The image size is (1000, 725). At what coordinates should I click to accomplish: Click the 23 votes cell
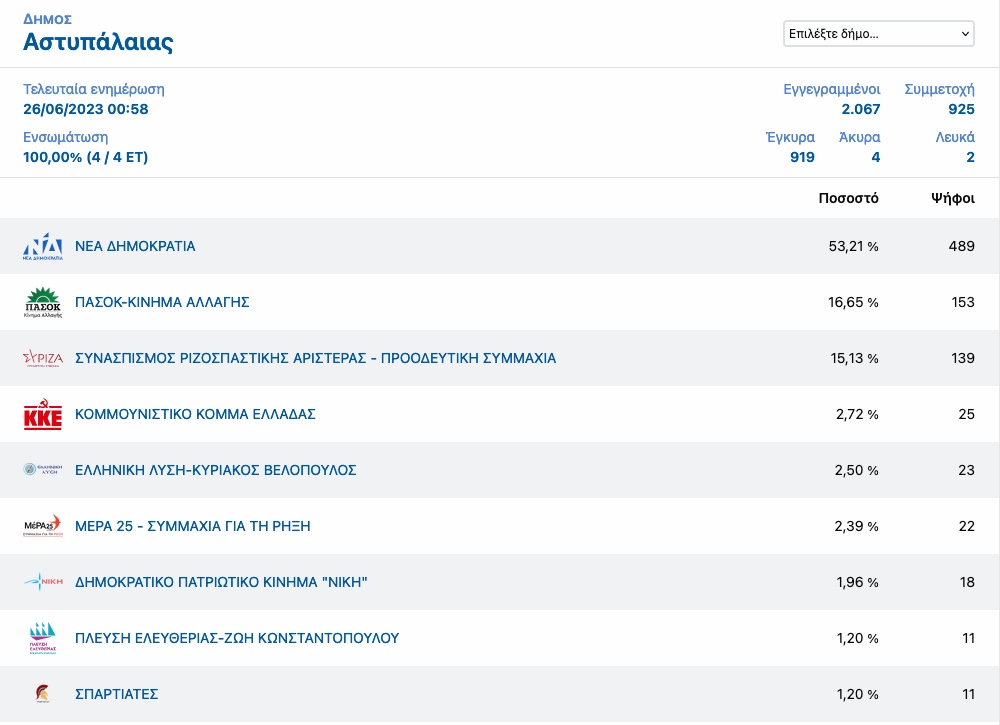pyautogui.click(x=966, y=470)
